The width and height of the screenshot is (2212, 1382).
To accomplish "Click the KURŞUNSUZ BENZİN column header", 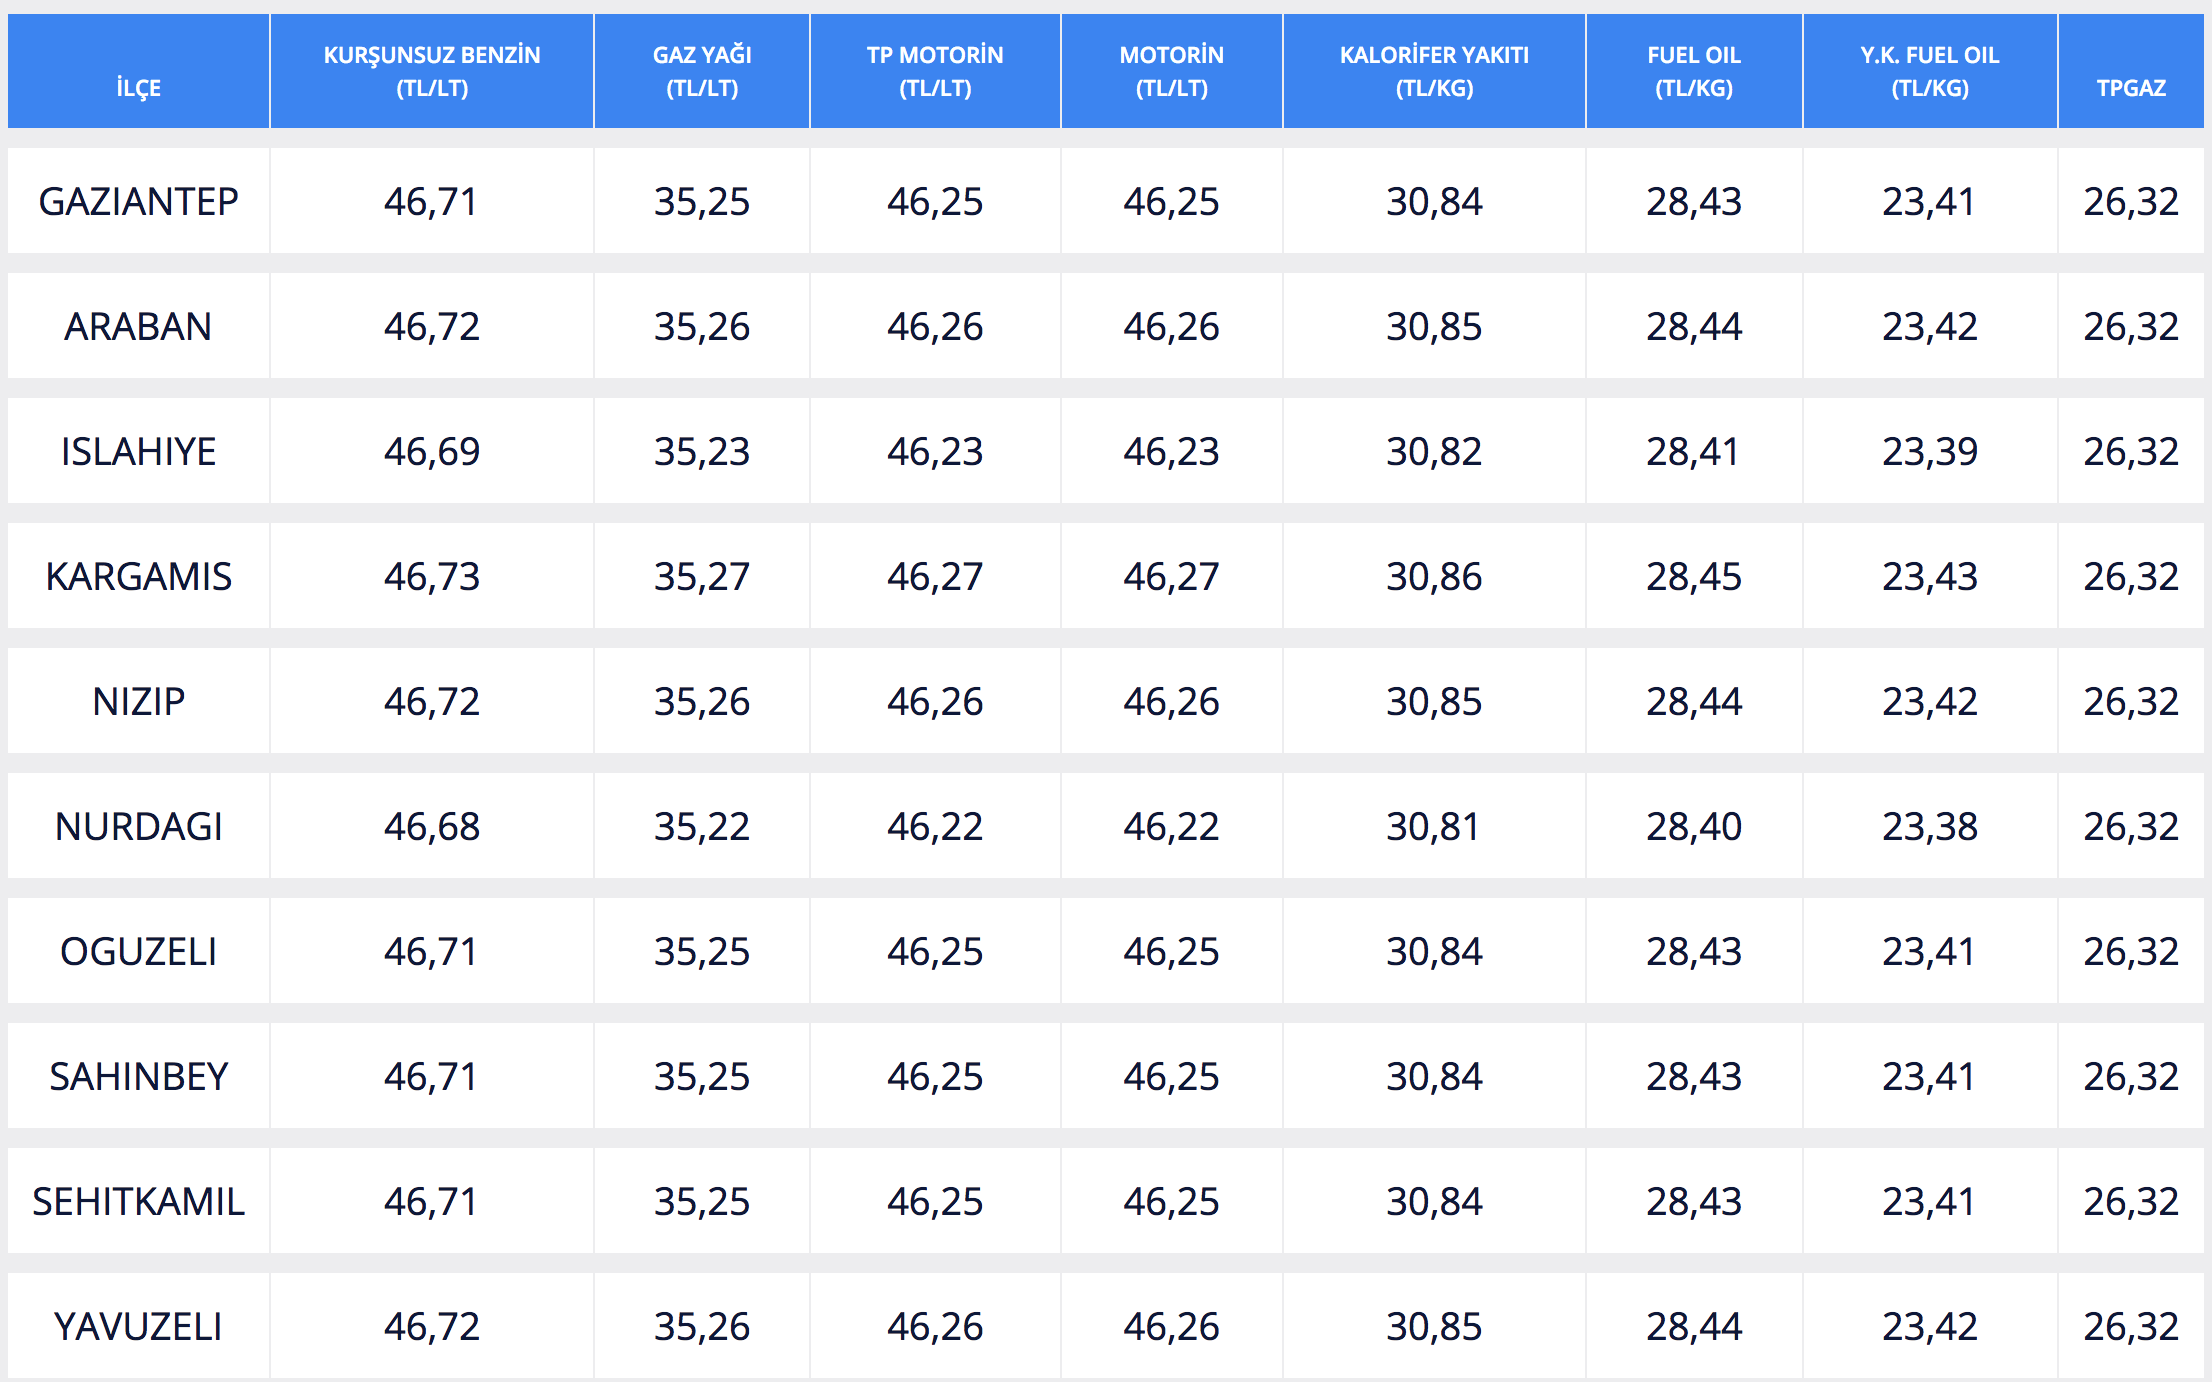I will (431, 71).
